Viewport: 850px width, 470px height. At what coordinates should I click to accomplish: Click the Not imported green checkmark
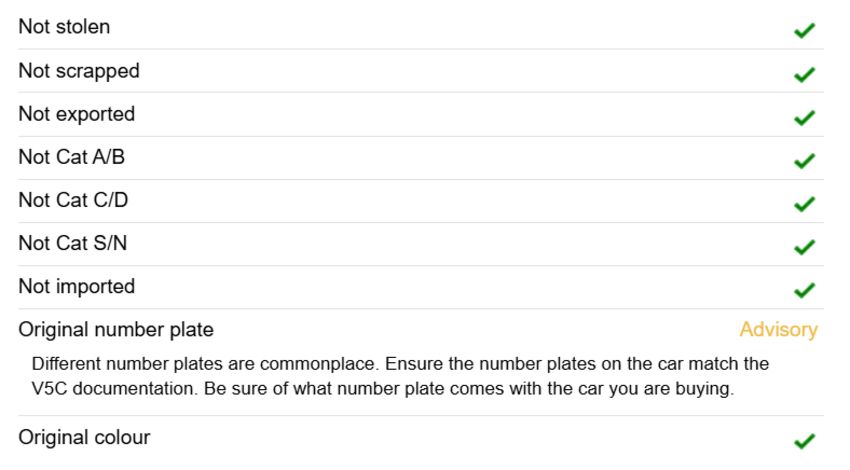(x=804, y=290)
